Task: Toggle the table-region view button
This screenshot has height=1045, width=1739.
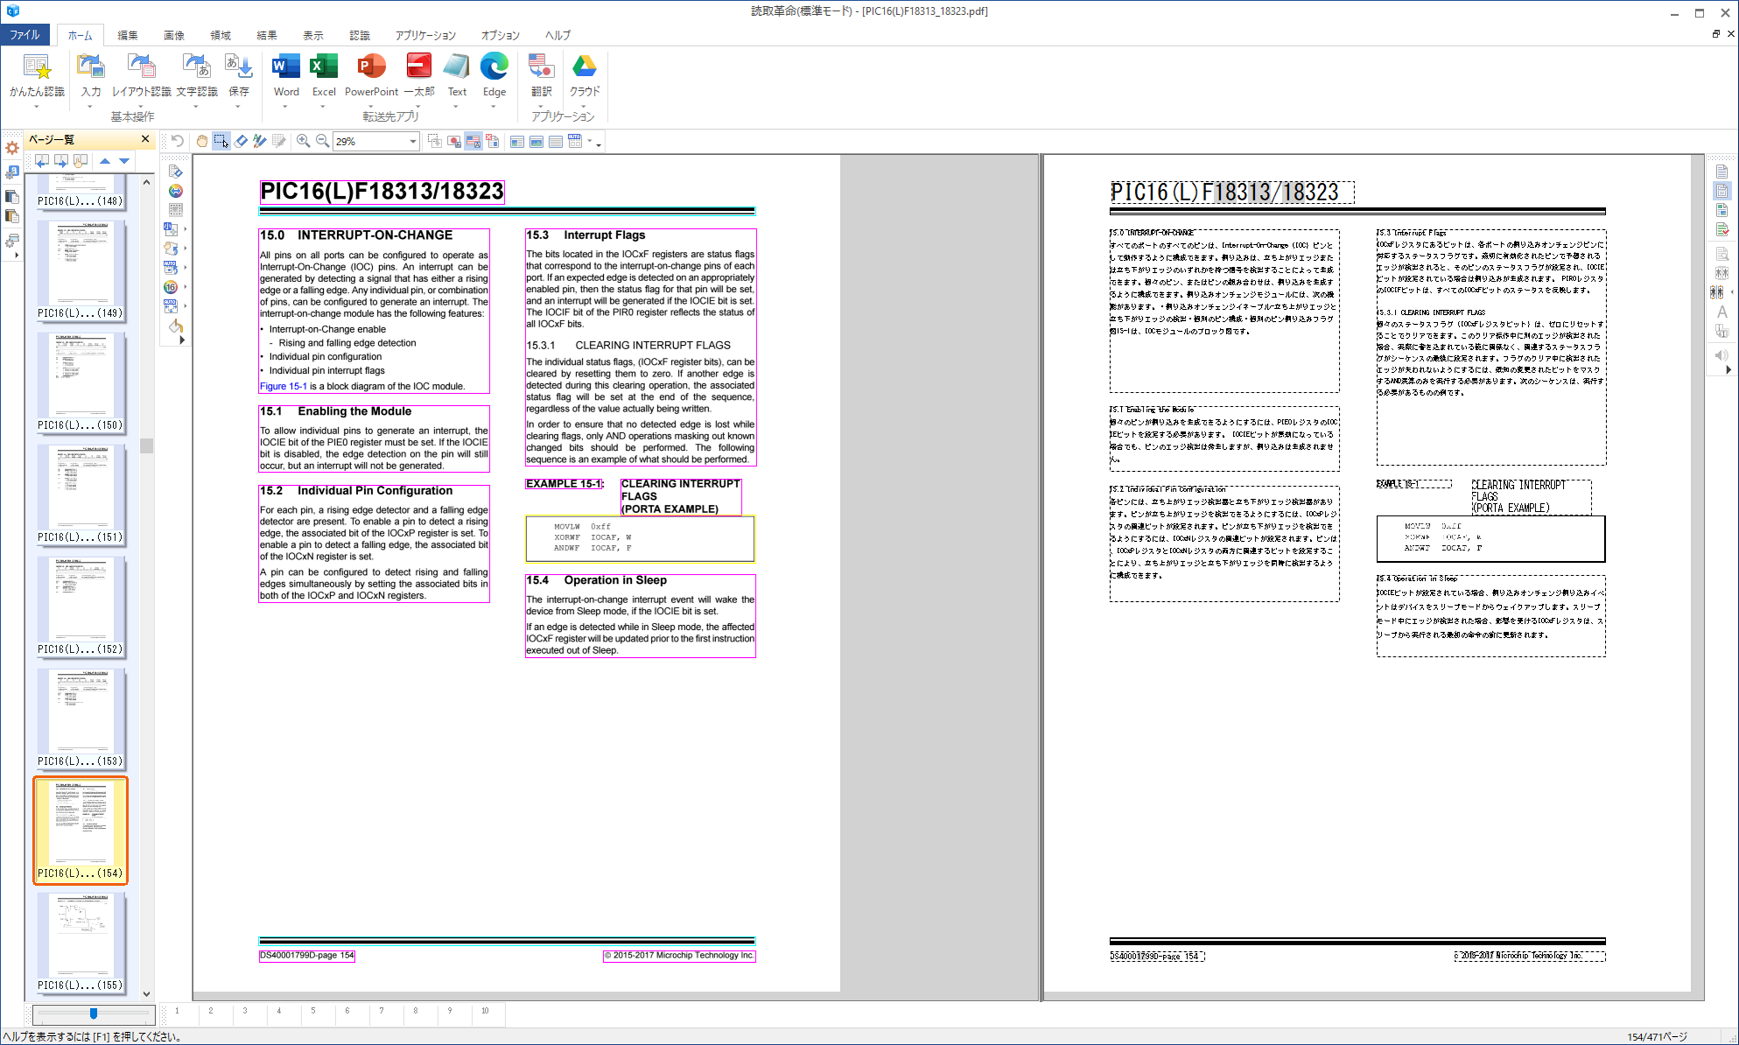Action: [x=556, y=141]
